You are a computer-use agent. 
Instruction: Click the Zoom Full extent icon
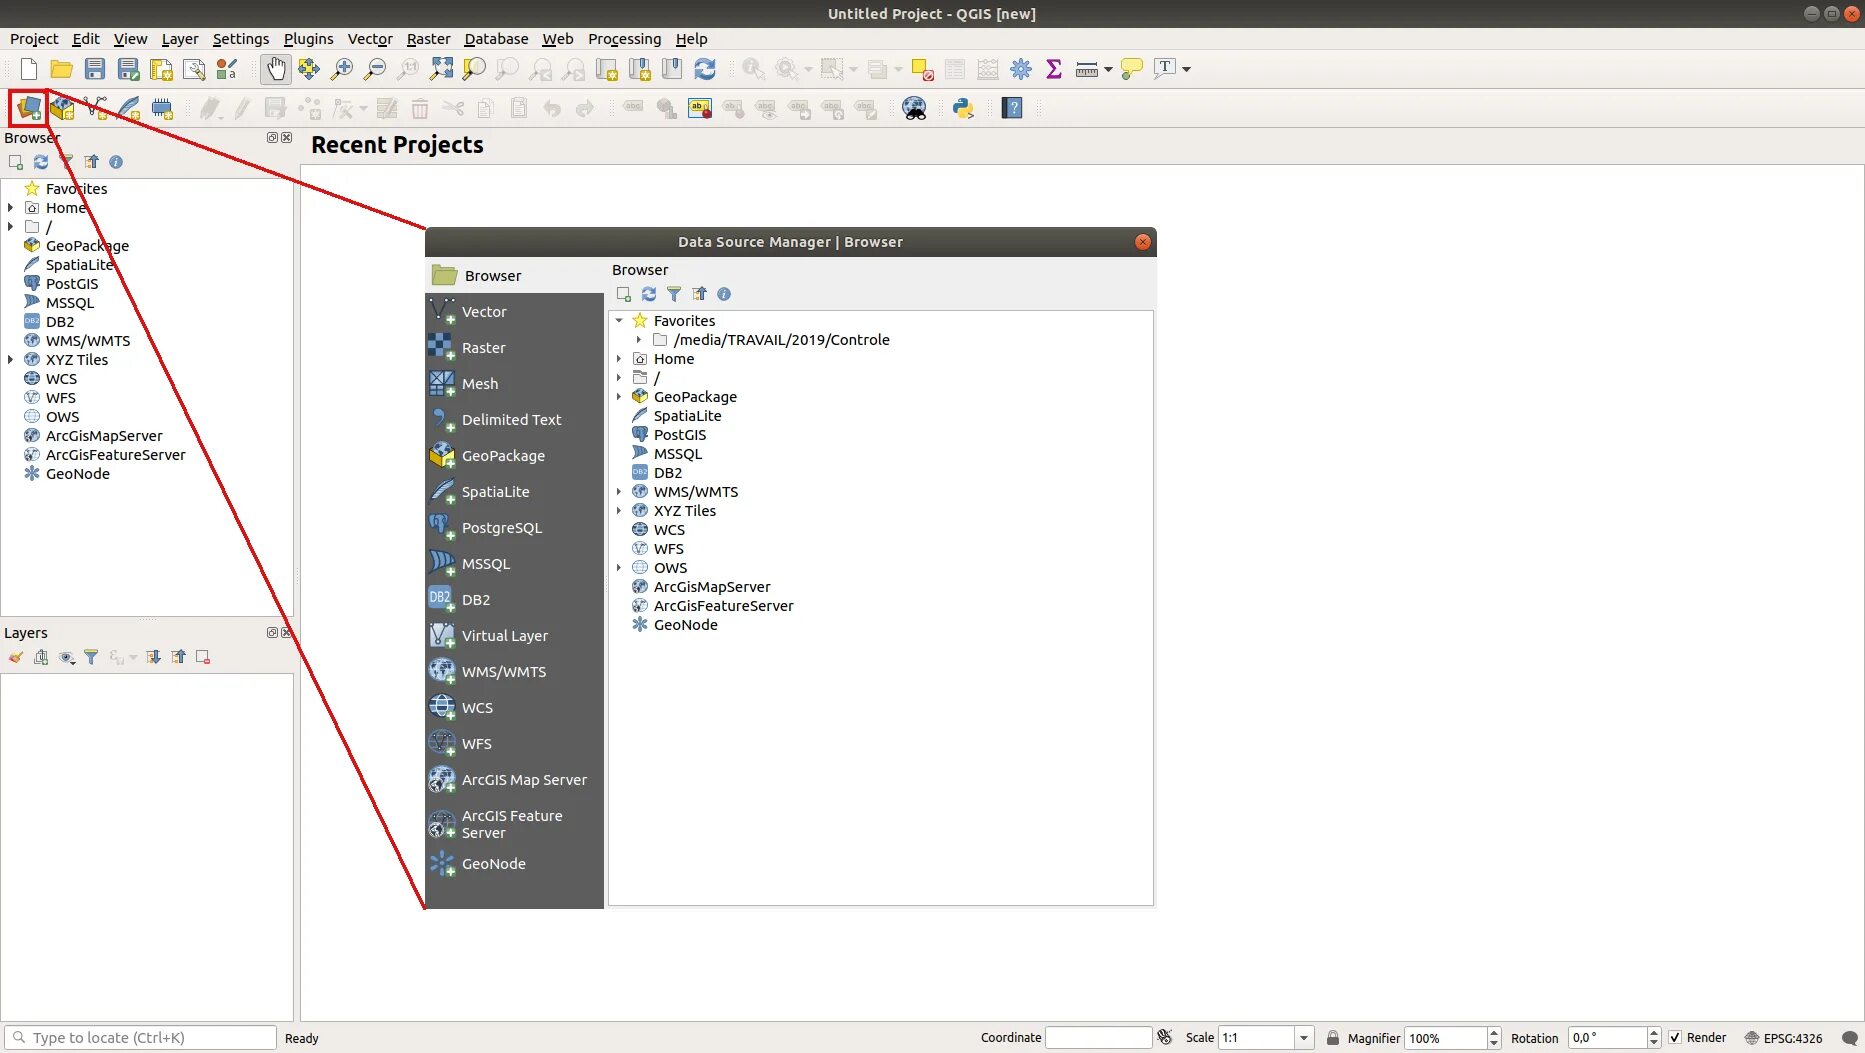coord(441,69)
